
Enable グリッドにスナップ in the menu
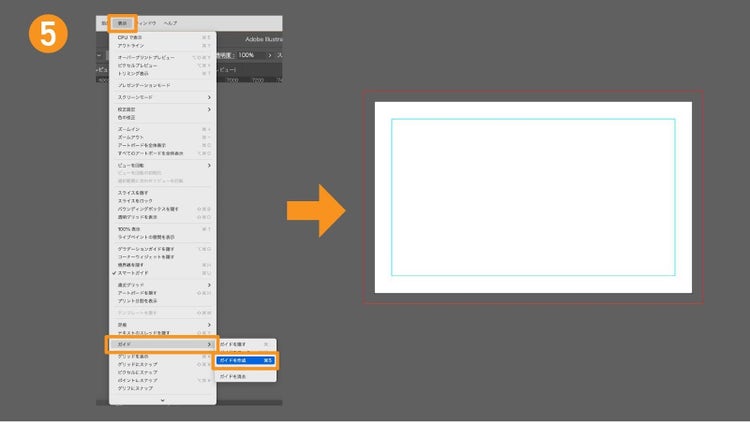coord(163,364)
